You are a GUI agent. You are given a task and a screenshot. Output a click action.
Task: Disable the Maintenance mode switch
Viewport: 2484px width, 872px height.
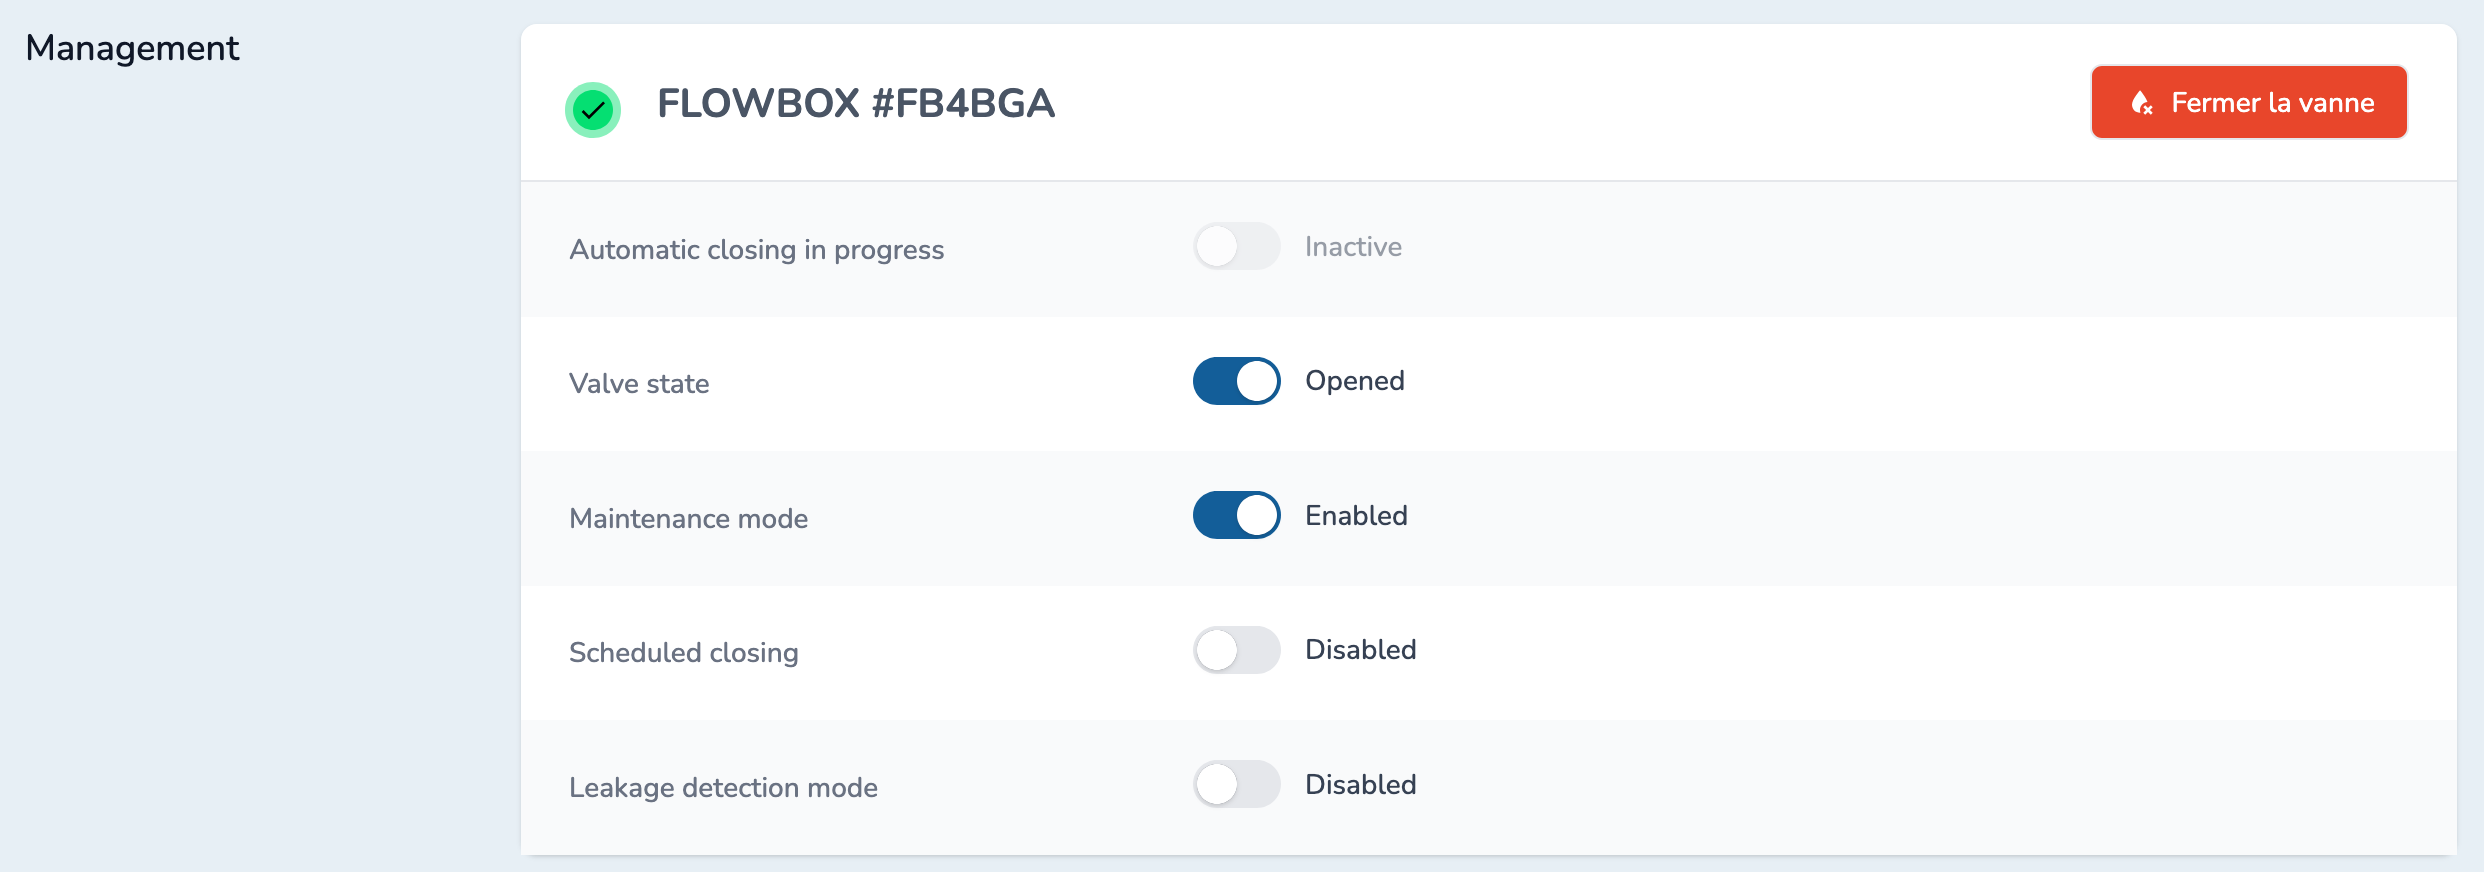click(x=1236, y=515)
